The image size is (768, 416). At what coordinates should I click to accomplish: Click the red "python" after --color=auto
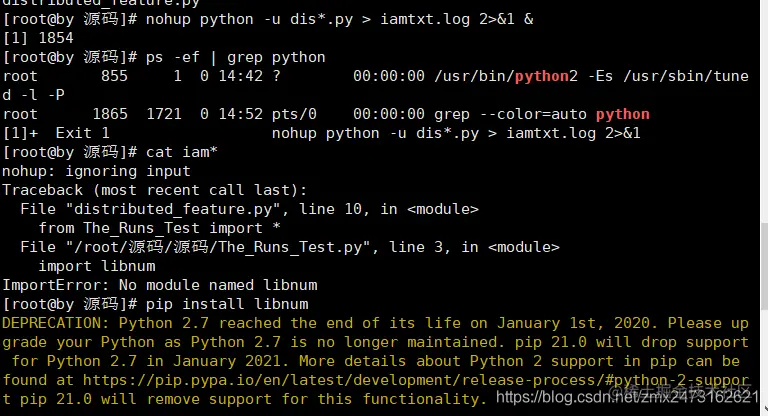pyautogui.click(x=623, y=115)
